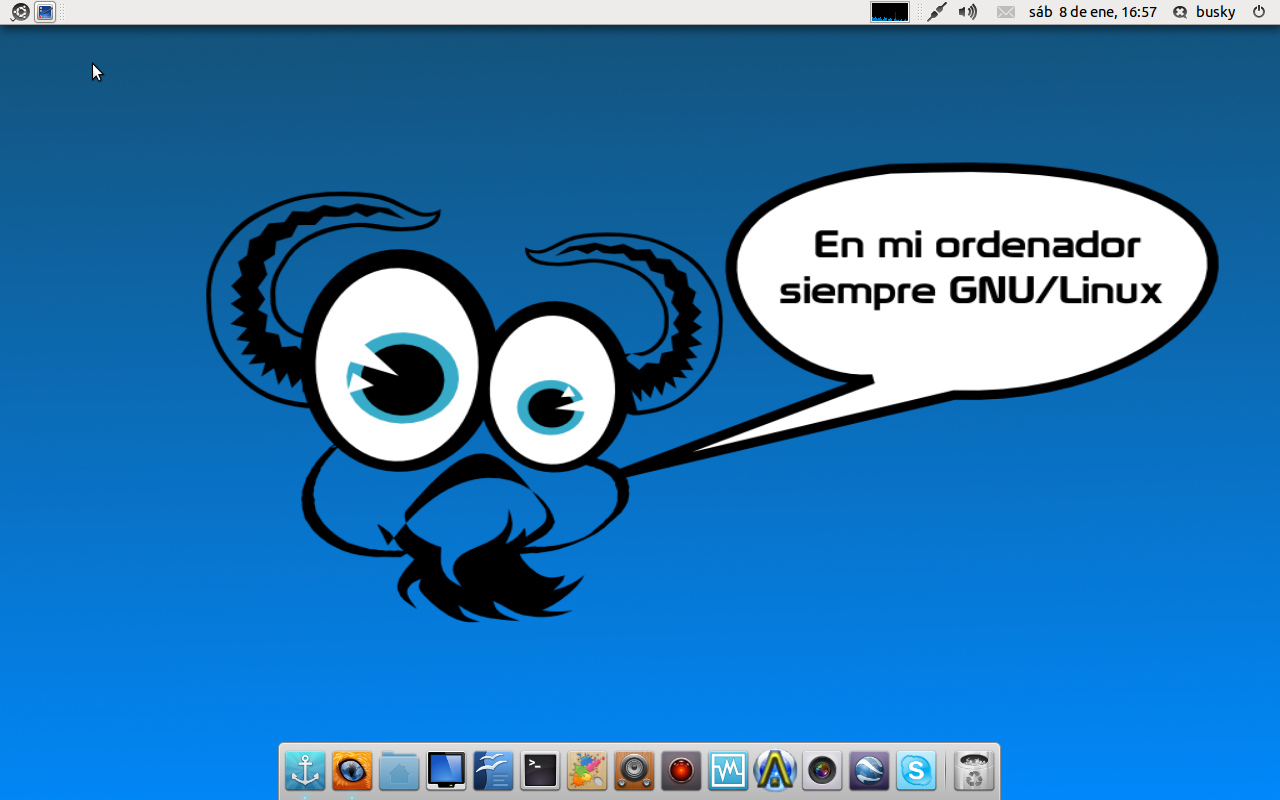Click the anchor Docky icon in dock

tap(305, 771)
